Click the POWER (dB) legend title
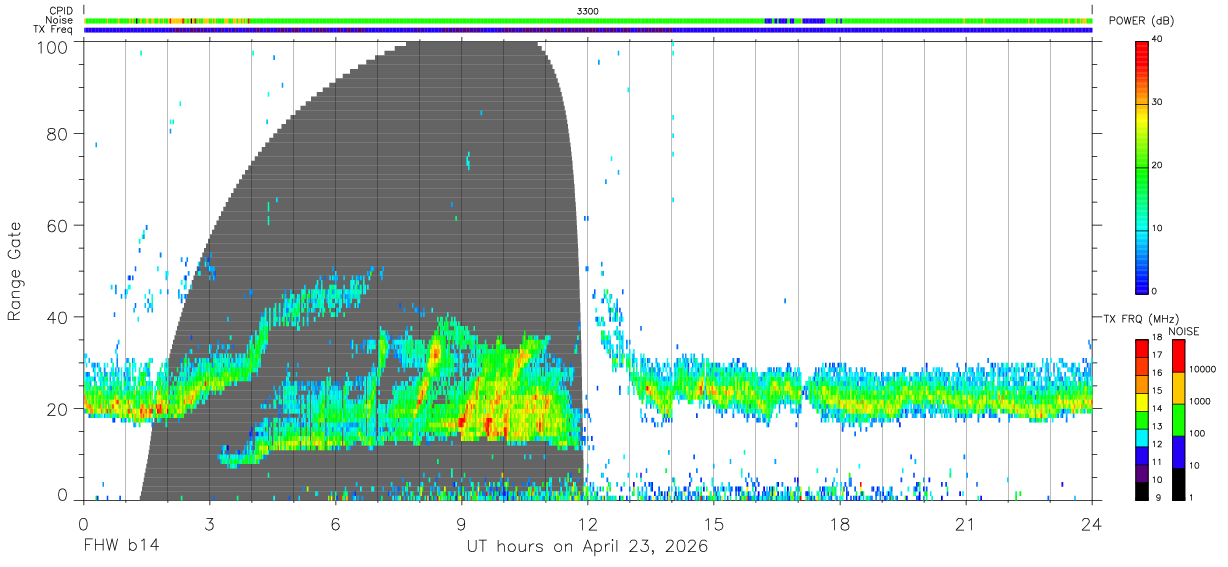 pyautogui.click(x=1141, y=21)
